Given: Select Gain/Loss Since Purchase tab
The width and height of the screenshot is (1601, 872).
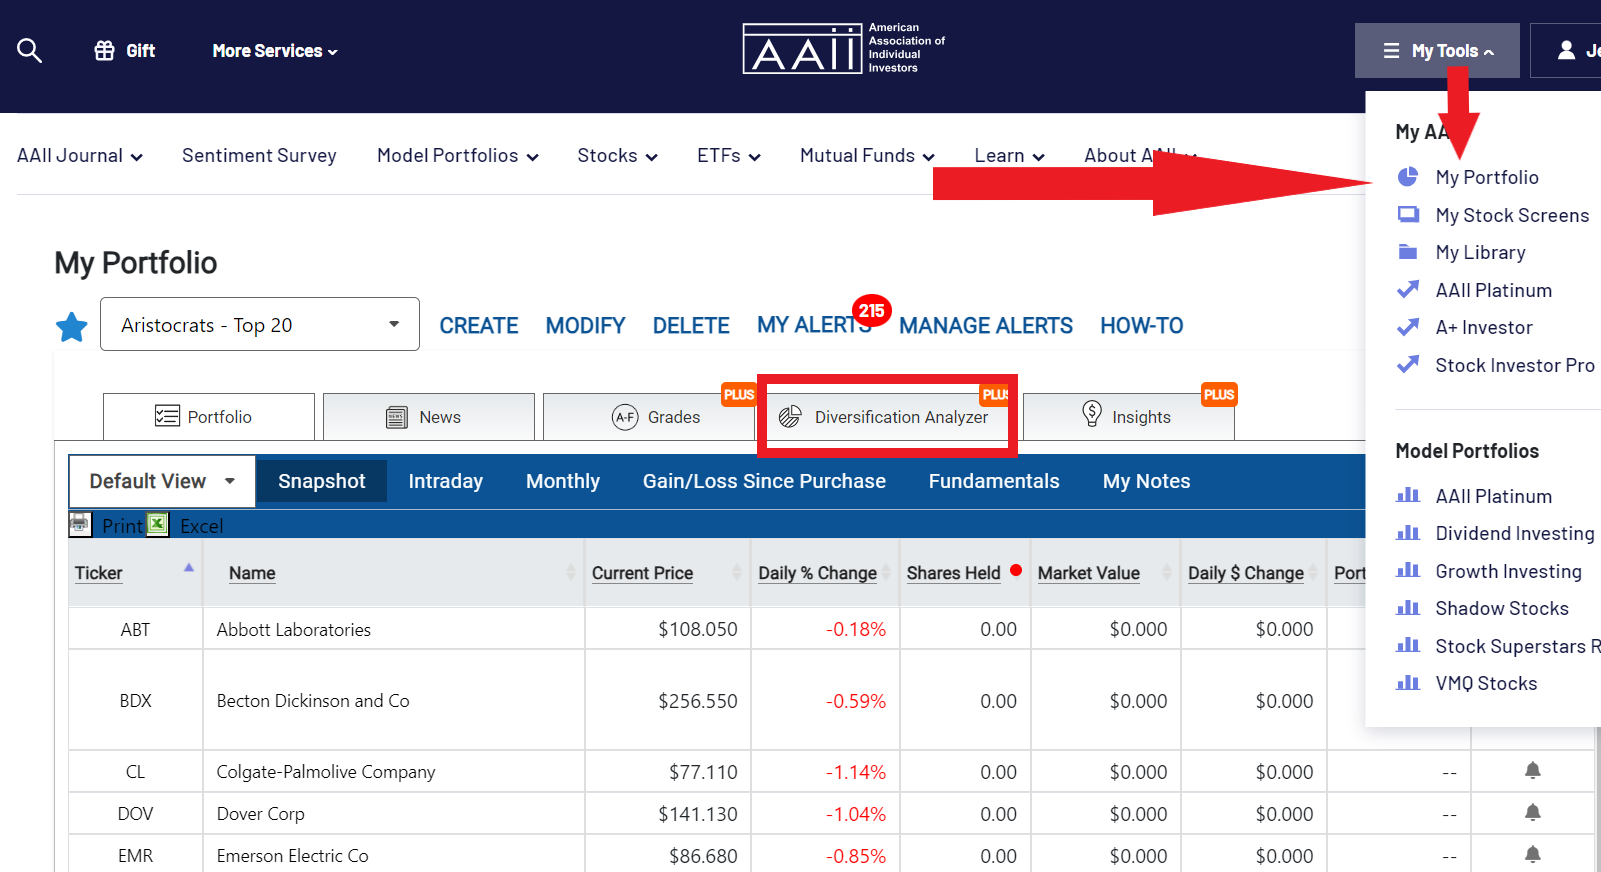Looking at the screenshot, I should pyautogui.click(x=764, y=481).
